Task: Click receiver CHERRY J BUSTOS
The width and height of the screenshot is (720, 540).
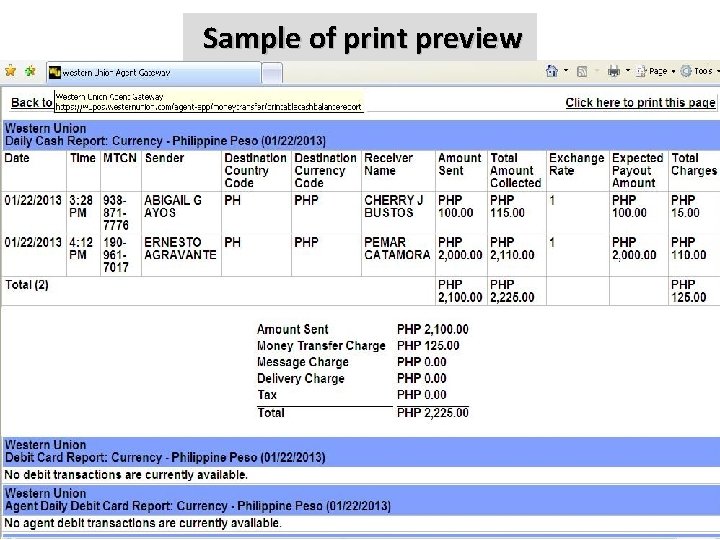Action: click(x=394, y=206)
